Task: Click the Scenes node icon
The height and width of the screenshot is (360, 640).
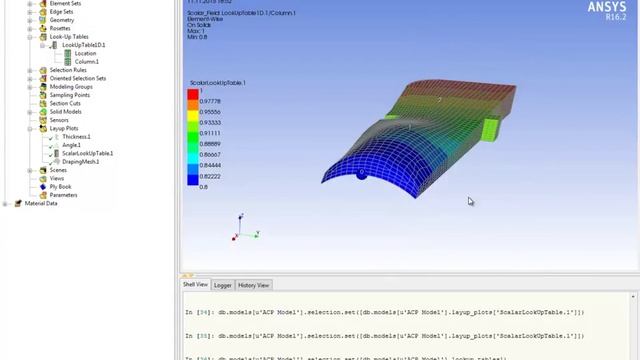Action: (43, 170)
